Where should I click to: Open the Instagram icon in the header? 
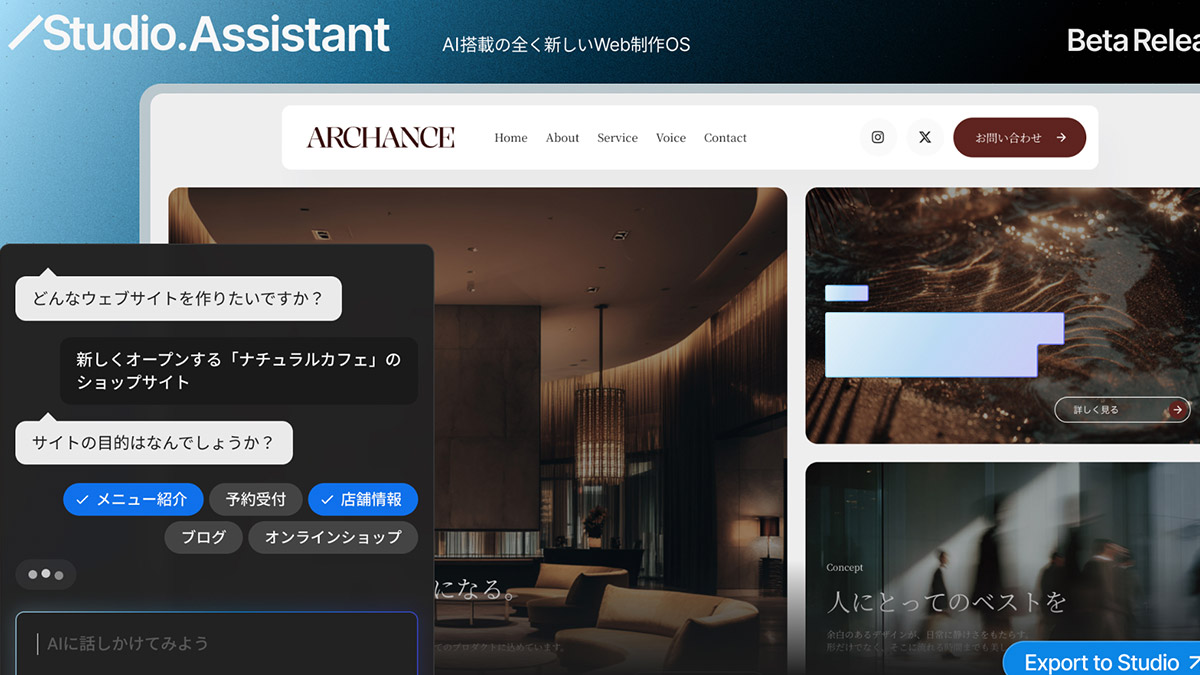(878, 137)
